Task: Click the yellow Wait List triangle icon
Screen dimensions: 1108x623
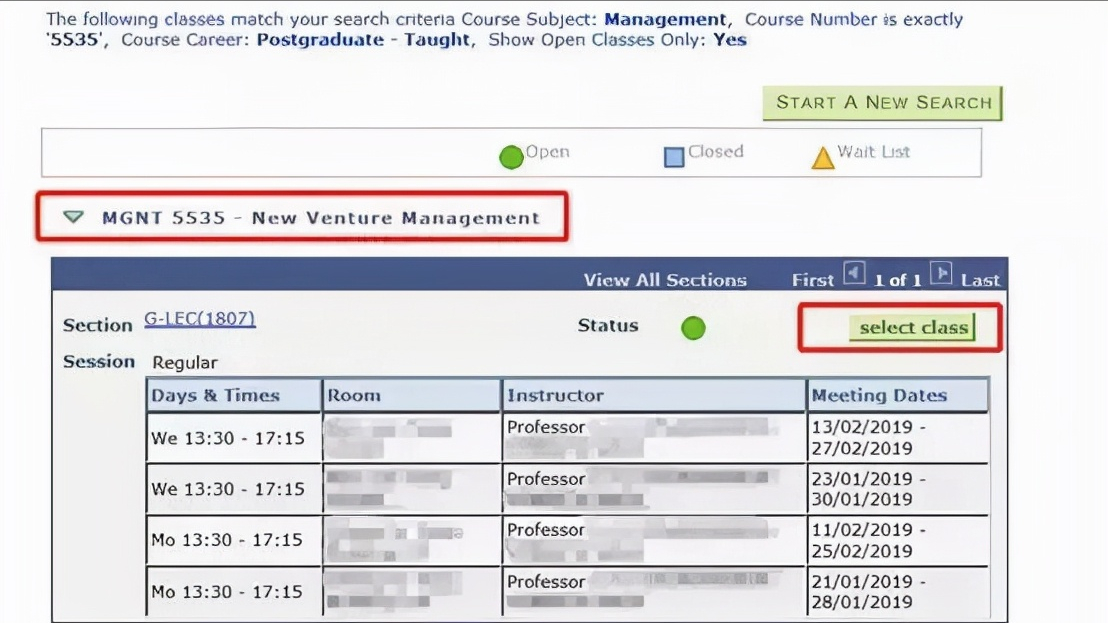Action: tap(823, 158)
